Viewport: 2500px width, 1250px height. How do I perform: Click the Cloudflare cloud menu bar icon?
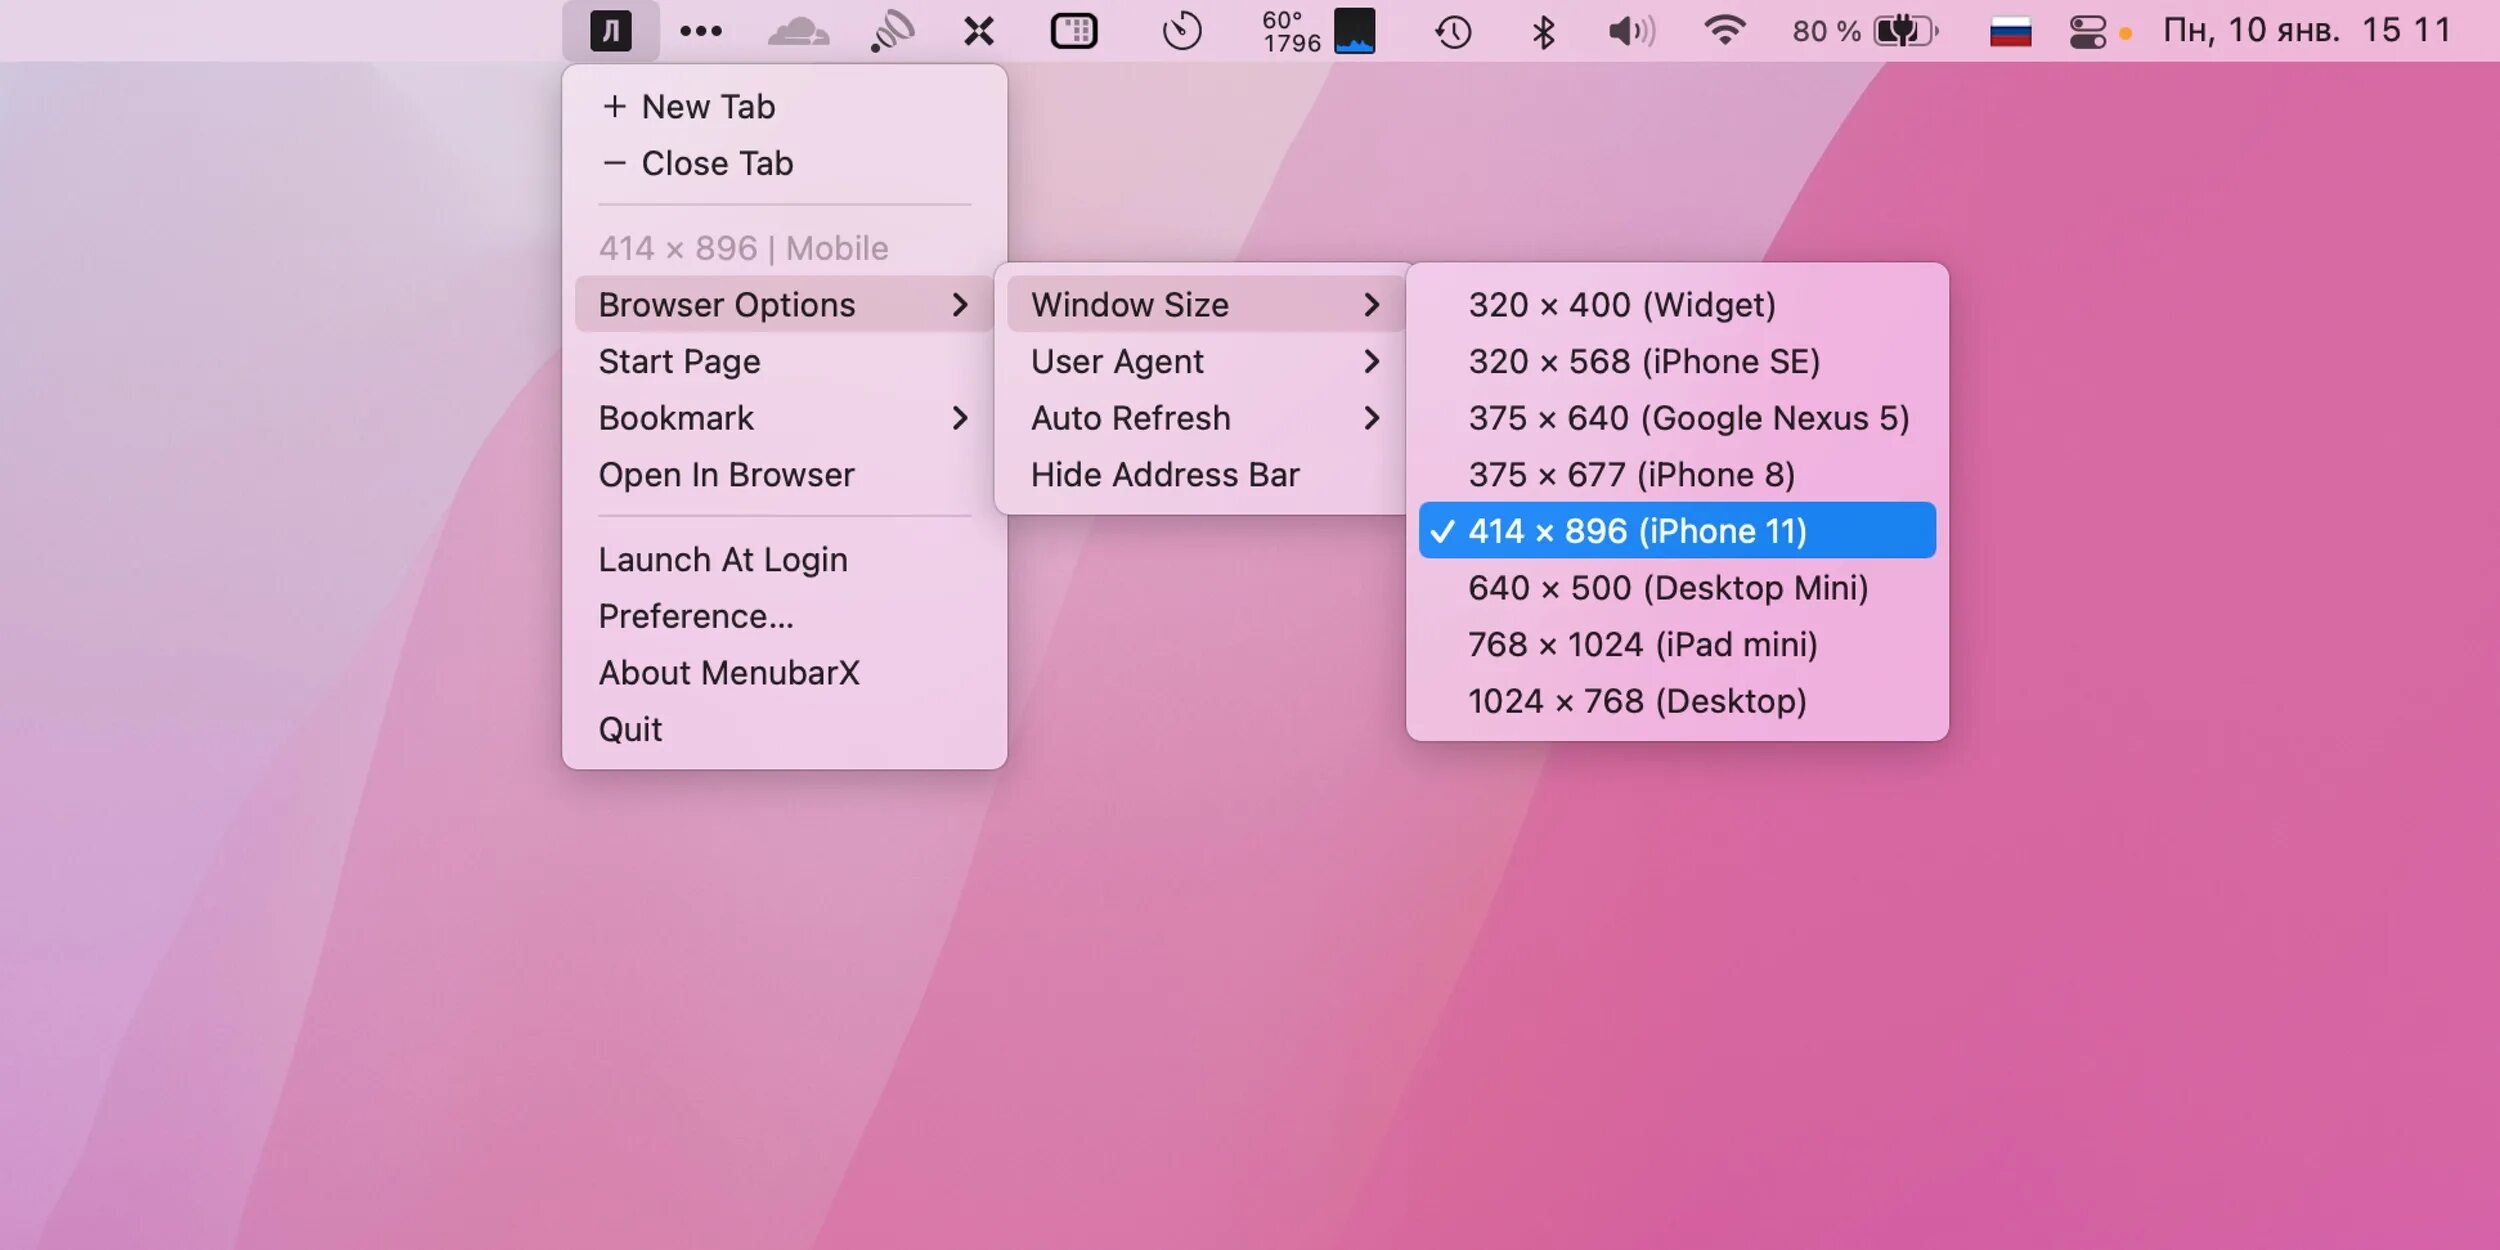(x=797, y=31)
